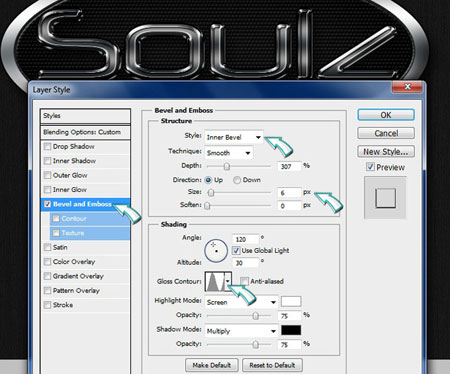Screen dimensions: 450x374
Task: Click the OK button
Action: pos(386,115)
